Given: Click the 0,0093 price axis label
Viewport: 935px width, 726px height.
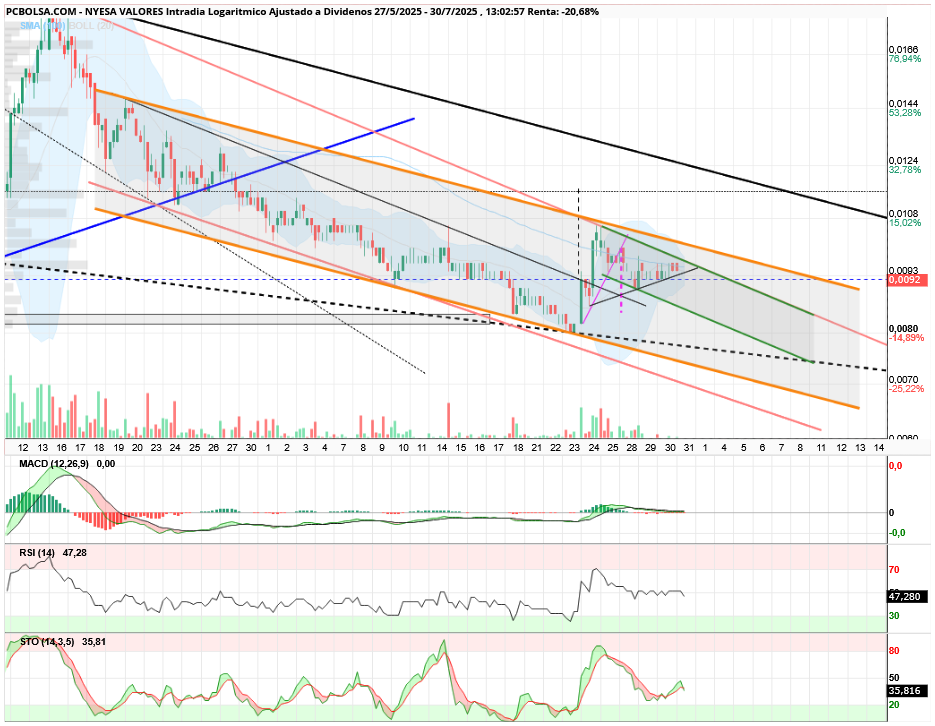Looking at the screenshot, I should click(903, 269).
